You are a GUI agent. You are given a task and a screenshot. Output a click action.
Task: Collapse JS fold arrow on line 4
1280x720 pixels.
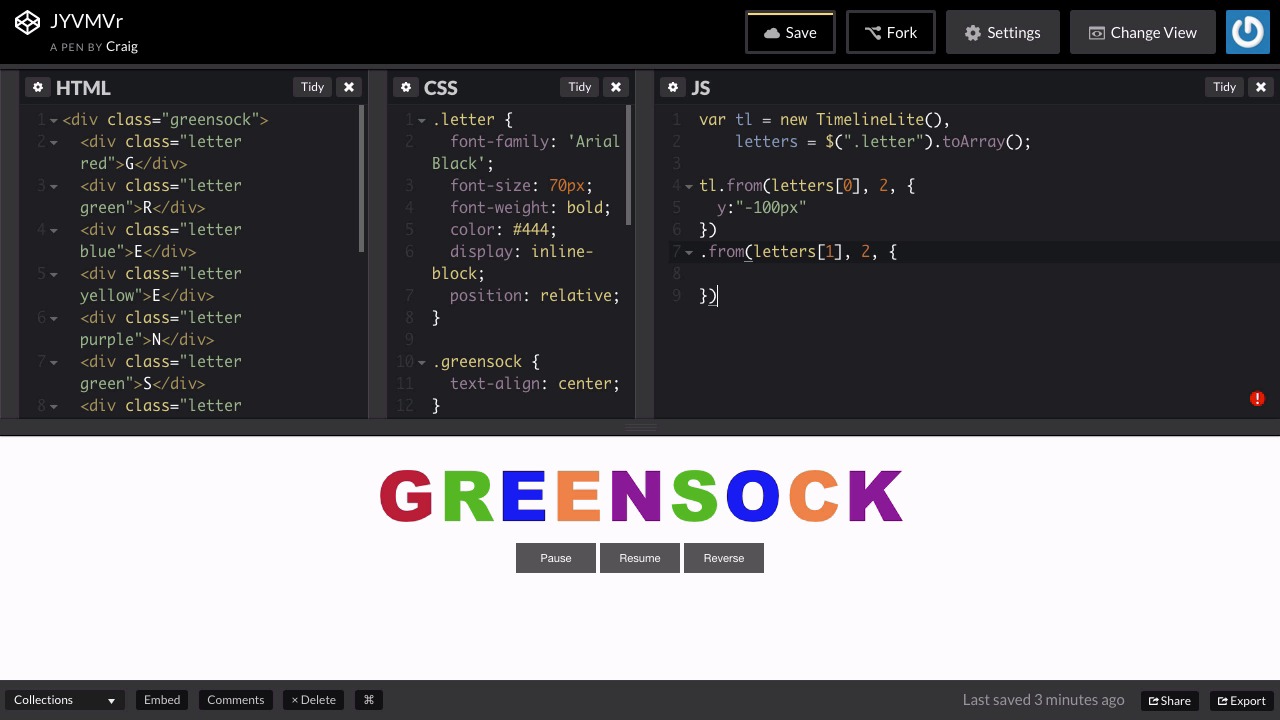point(688,186)
